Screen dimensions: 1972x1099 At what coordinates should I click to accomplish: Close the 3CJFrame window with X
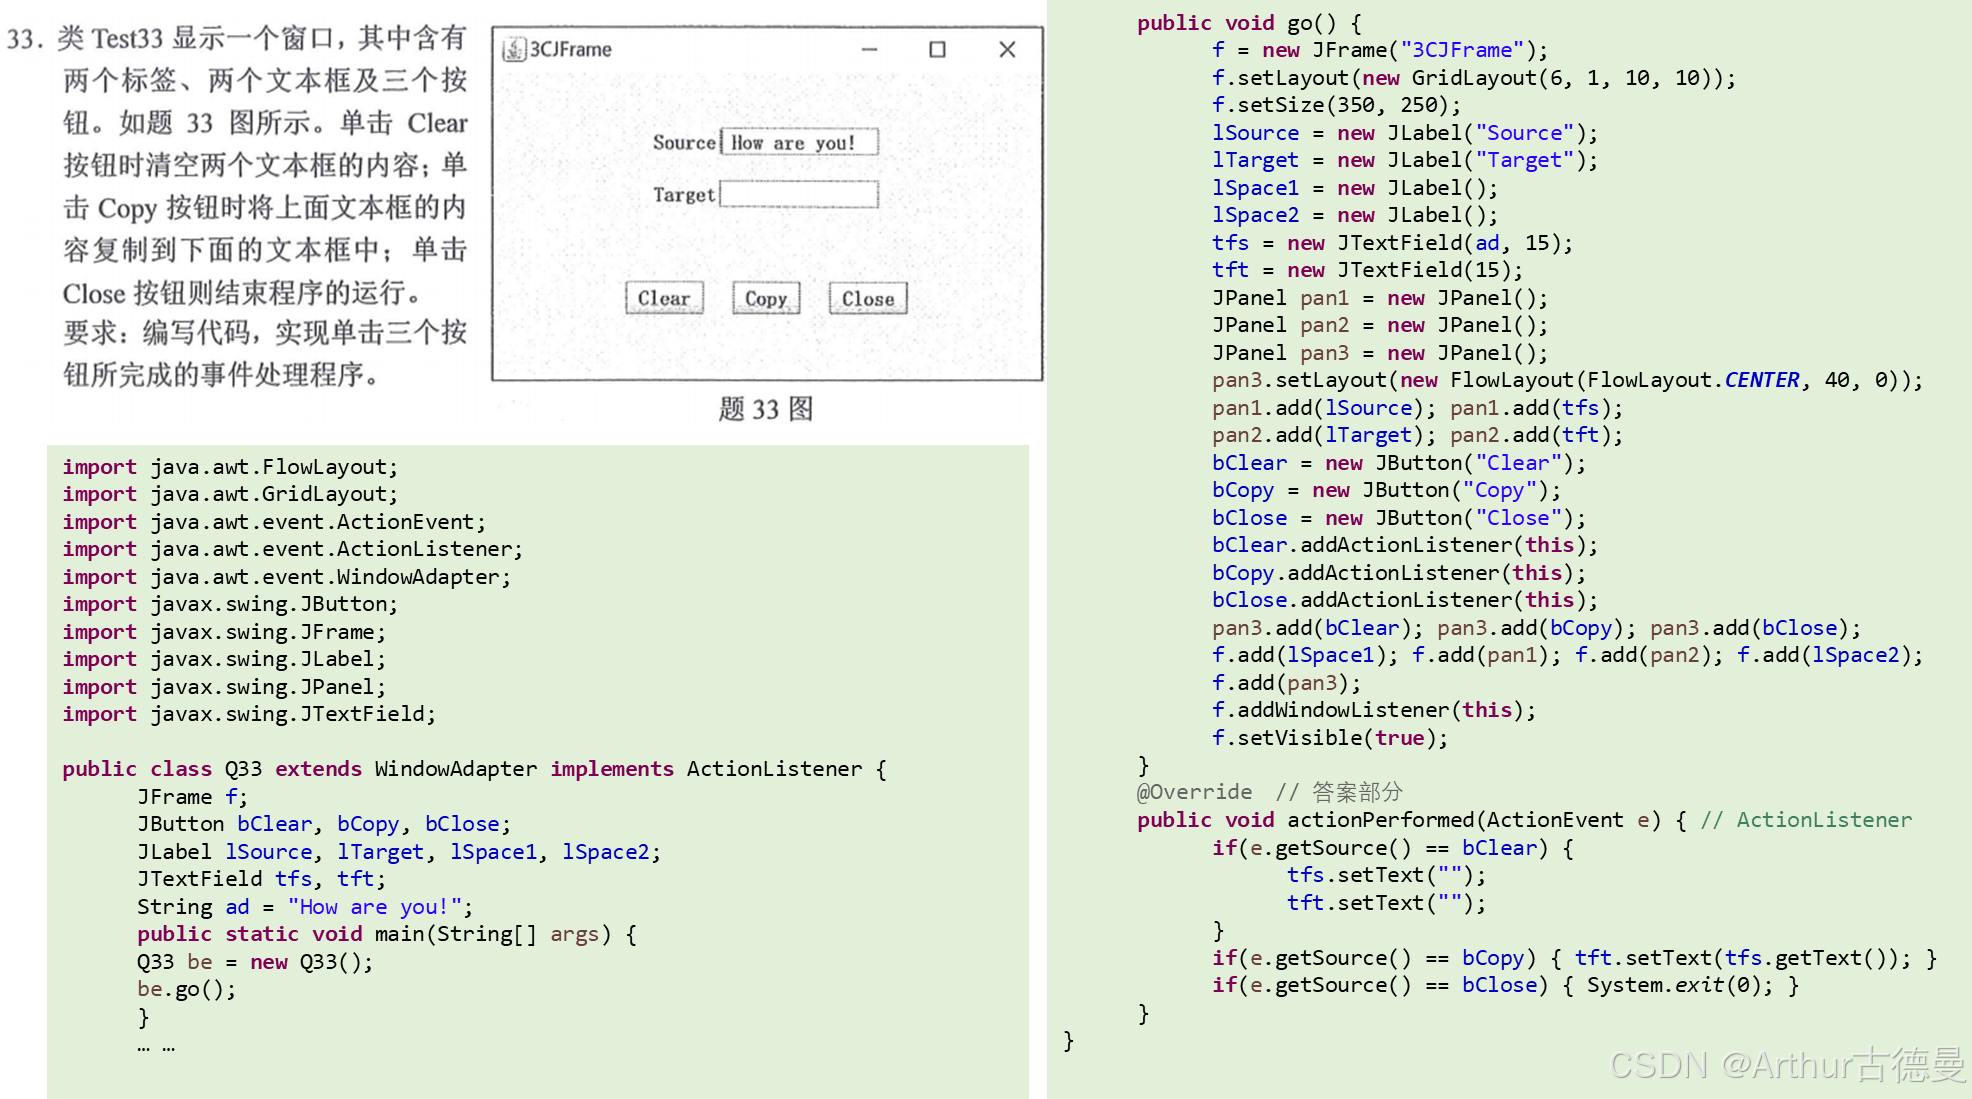pyautogui.click(x=1007, y=49)
